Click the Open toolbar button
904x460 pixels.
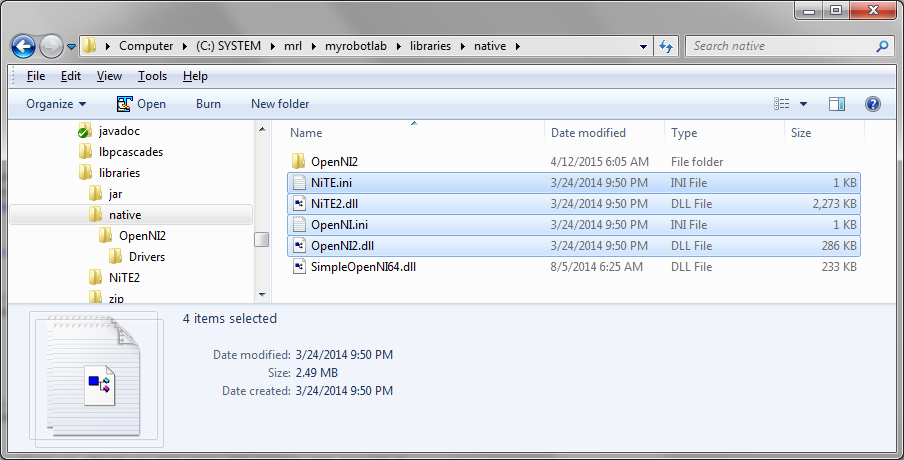point(141,104)
